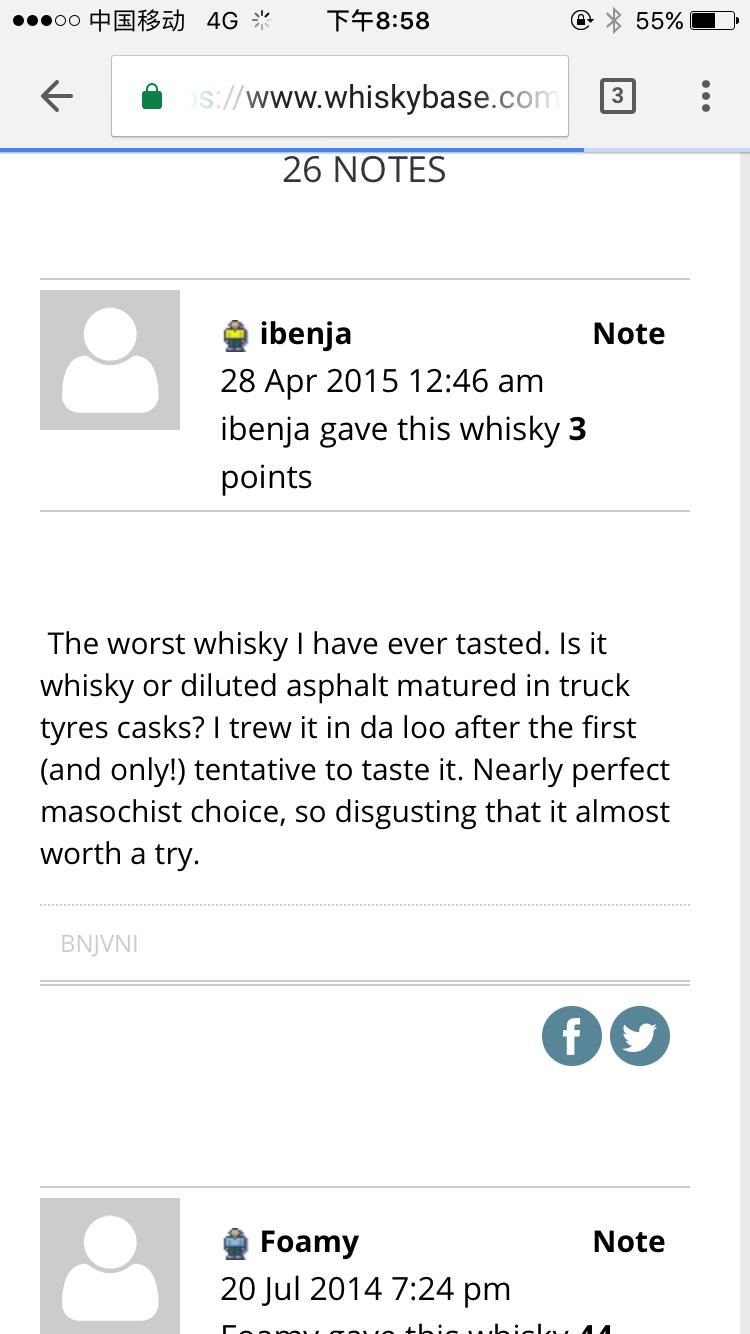Open ibenja's profile avatar picture
This screenshot has width=750, height=1334.
click(x=109, y=359)
